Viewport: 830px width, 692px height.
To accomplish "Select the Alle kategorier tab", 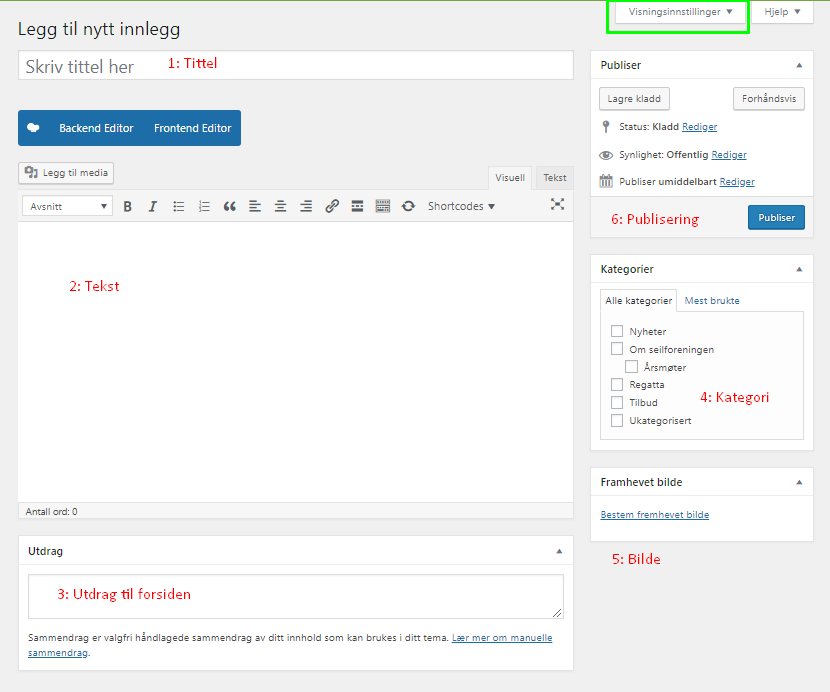I will pos(638,301).
